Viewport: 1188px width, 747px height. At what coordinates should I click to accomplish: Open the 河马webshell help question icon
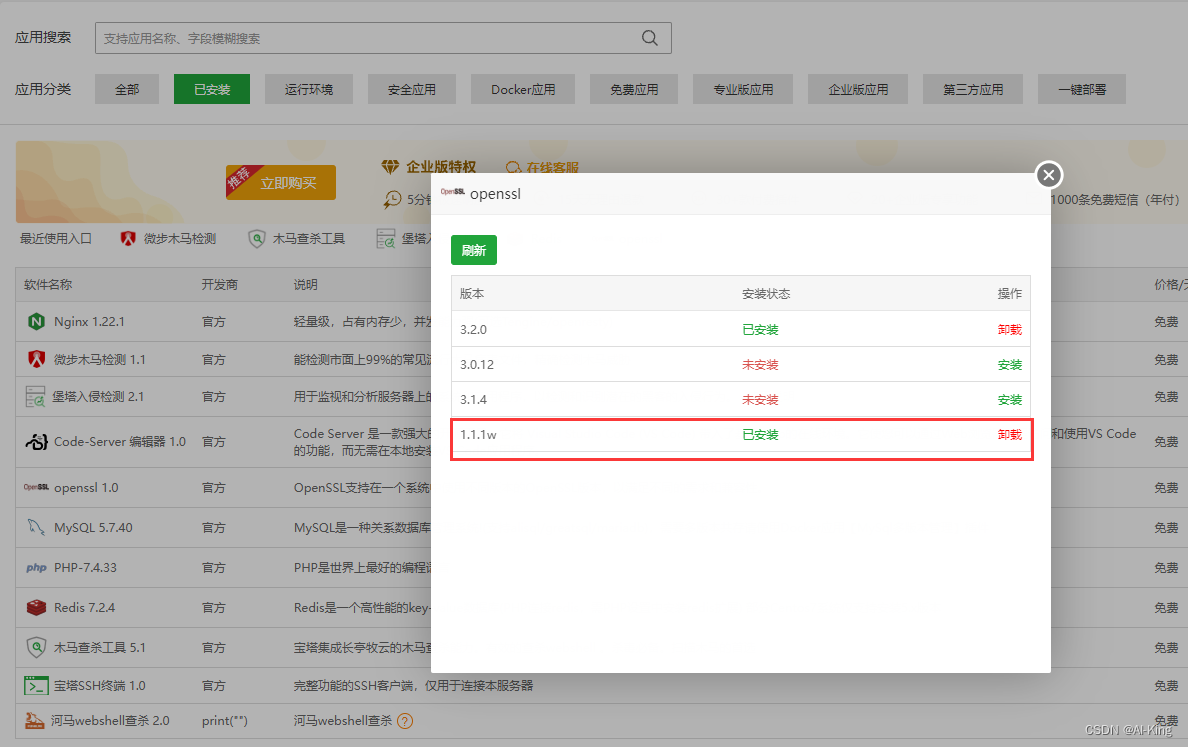tap(405, 721)
